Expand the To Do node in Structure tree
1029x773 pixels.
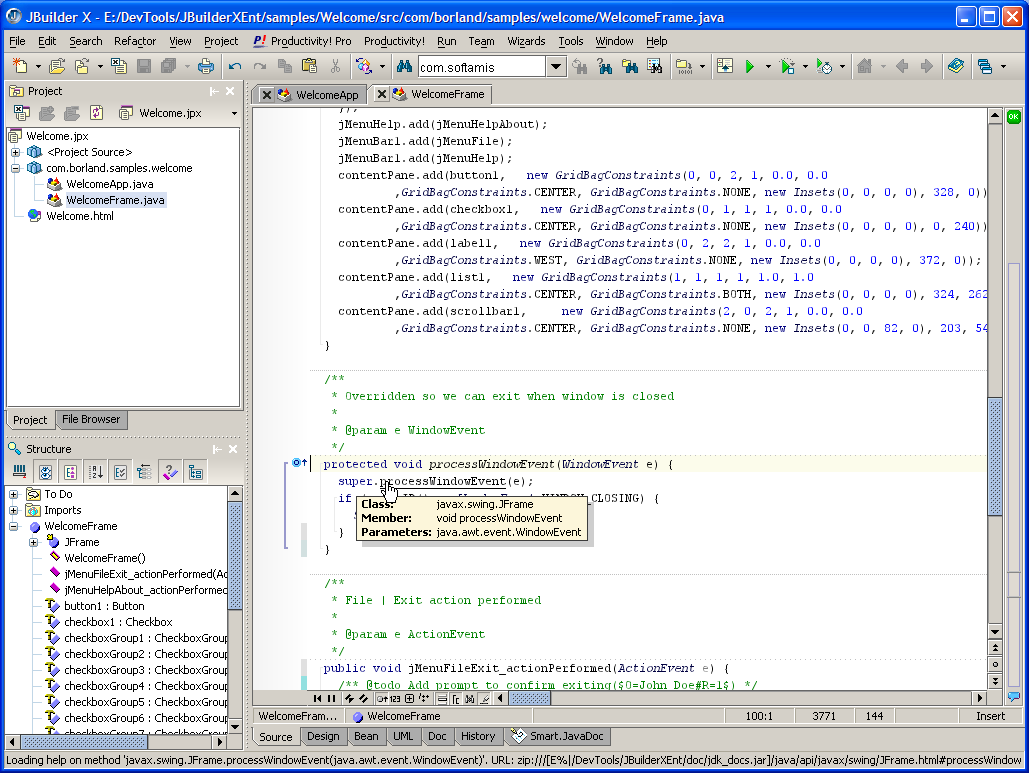click(14, 494)
